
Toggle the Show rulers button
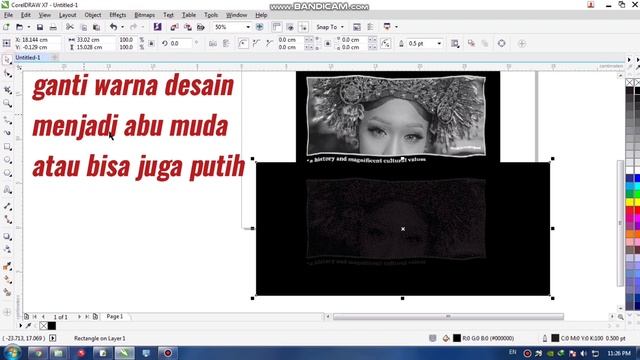[x=277, y=27]
